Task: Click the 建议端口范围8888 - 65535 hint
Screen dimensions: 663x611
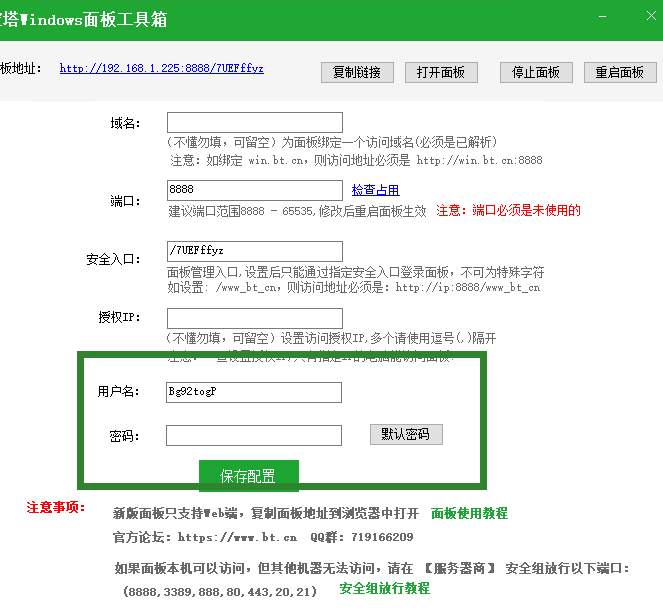Action: point(242,211)
